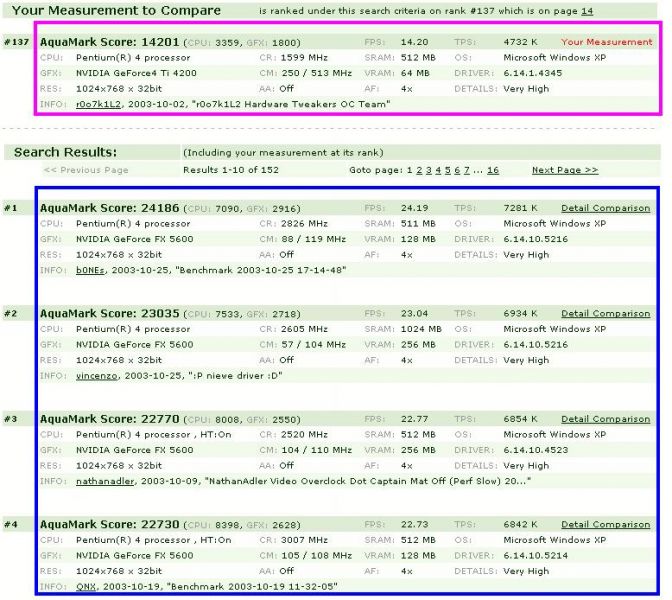Viewport: 672px width, 600px height.
Task: Click 1599 MHz clock rate value
Action: 304,58
